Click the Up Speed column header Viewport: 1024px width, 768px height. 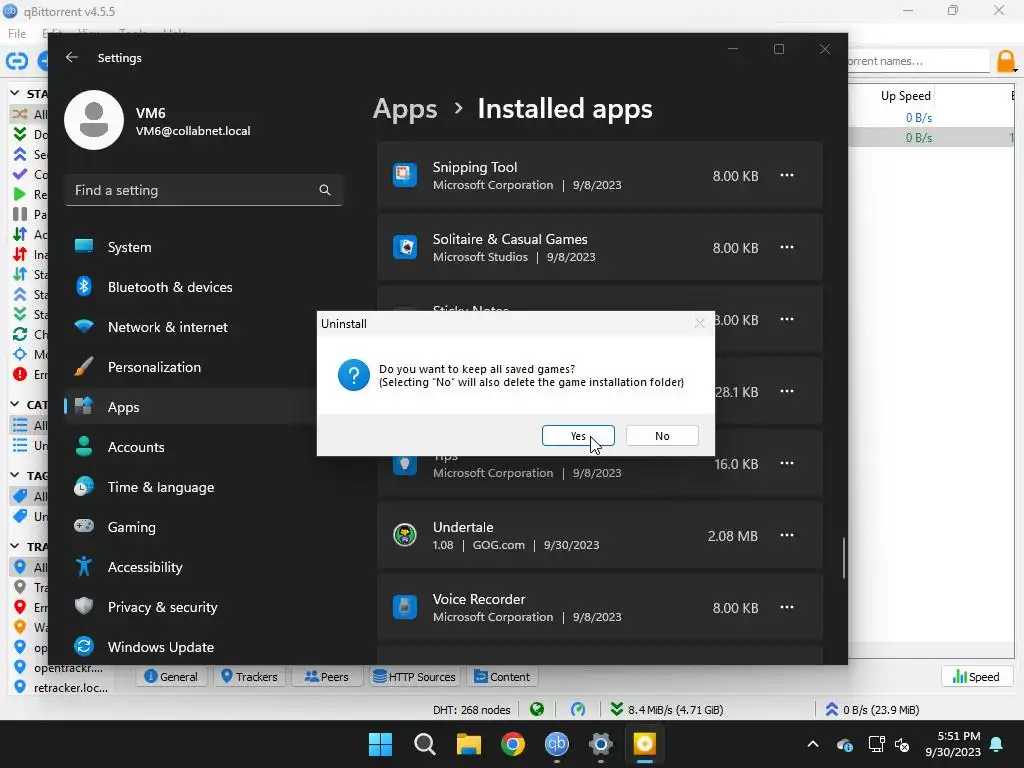(905, 96)
